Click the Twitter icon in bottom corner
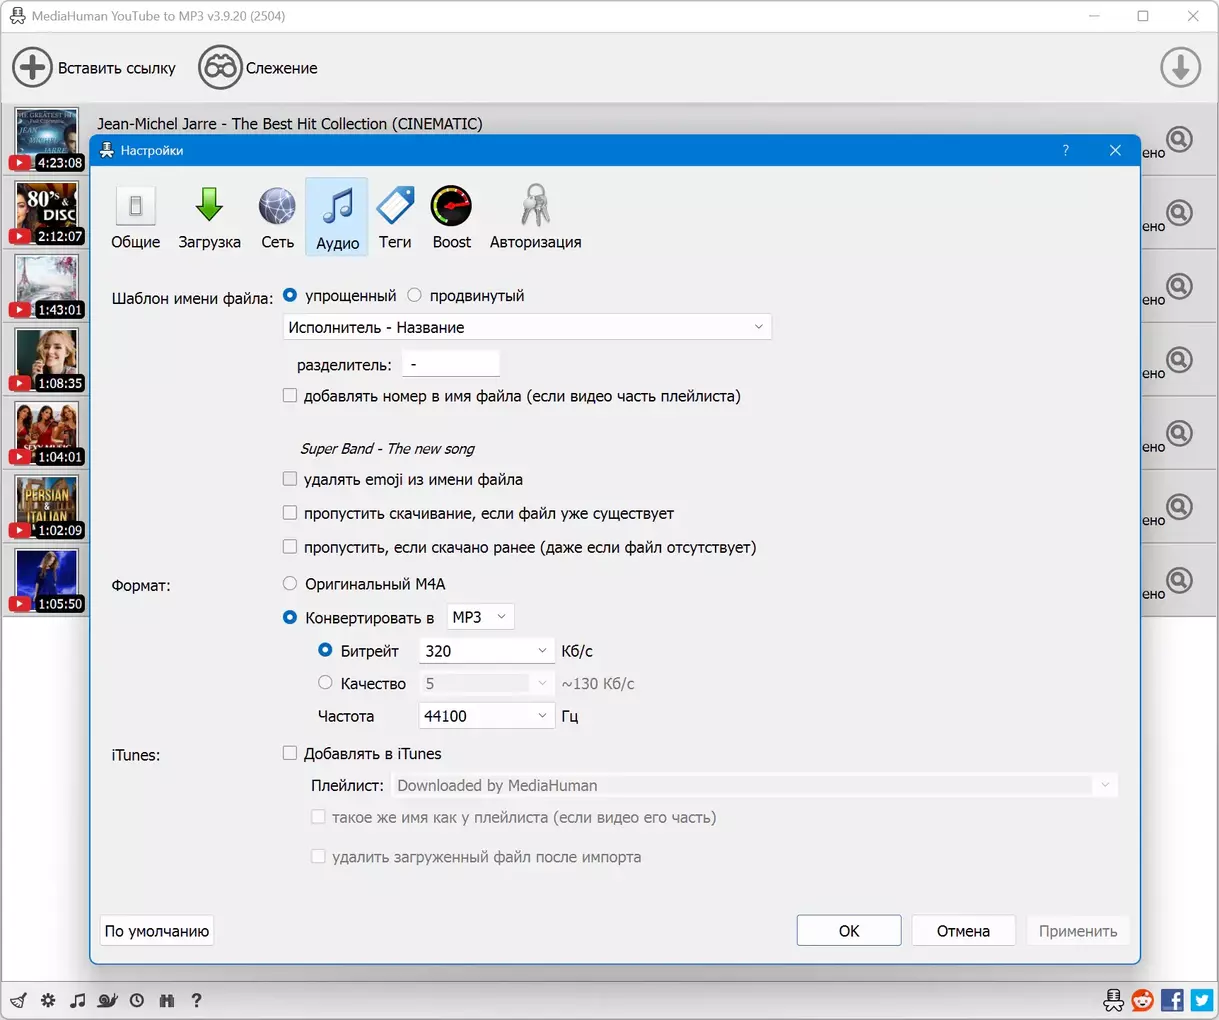The height and width of the screenshot is (1020, 1219). click(1201, 1000)
